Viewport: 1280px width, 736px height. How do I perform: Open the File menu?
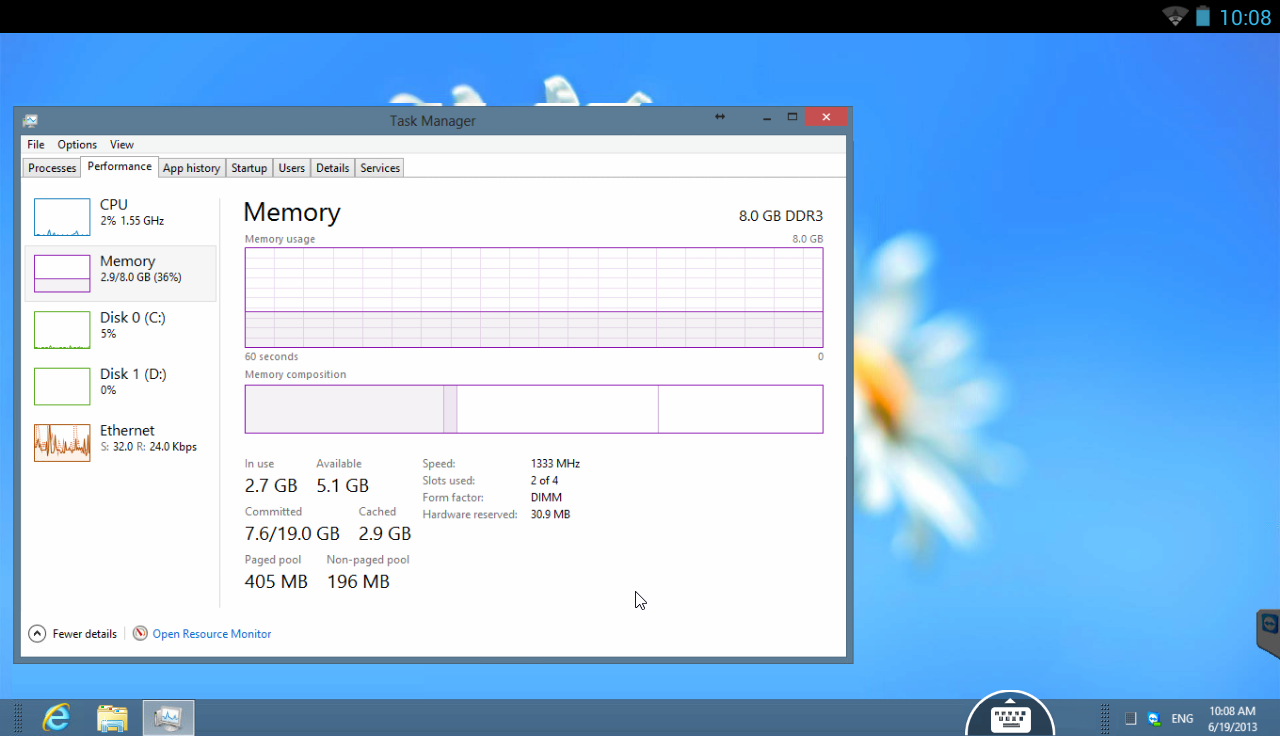click(x=35, y=144)
